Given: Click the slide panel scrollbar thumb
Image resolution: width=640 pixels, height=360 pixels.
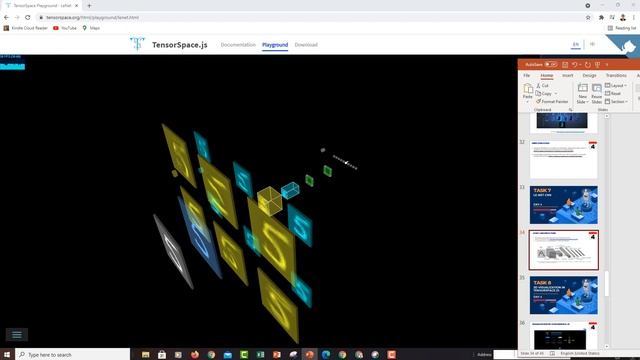Looking at the screenshot, I should [607, 284].
